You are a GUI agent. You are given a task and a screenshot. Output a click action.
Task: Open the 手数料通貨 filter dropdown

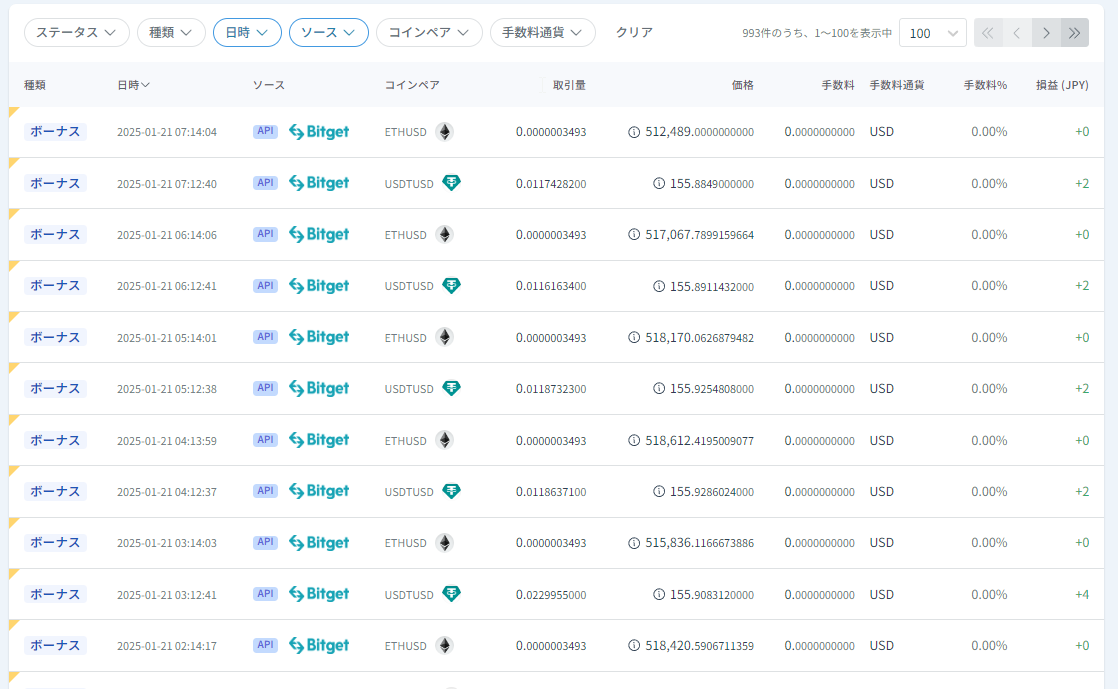pos(543,33)
